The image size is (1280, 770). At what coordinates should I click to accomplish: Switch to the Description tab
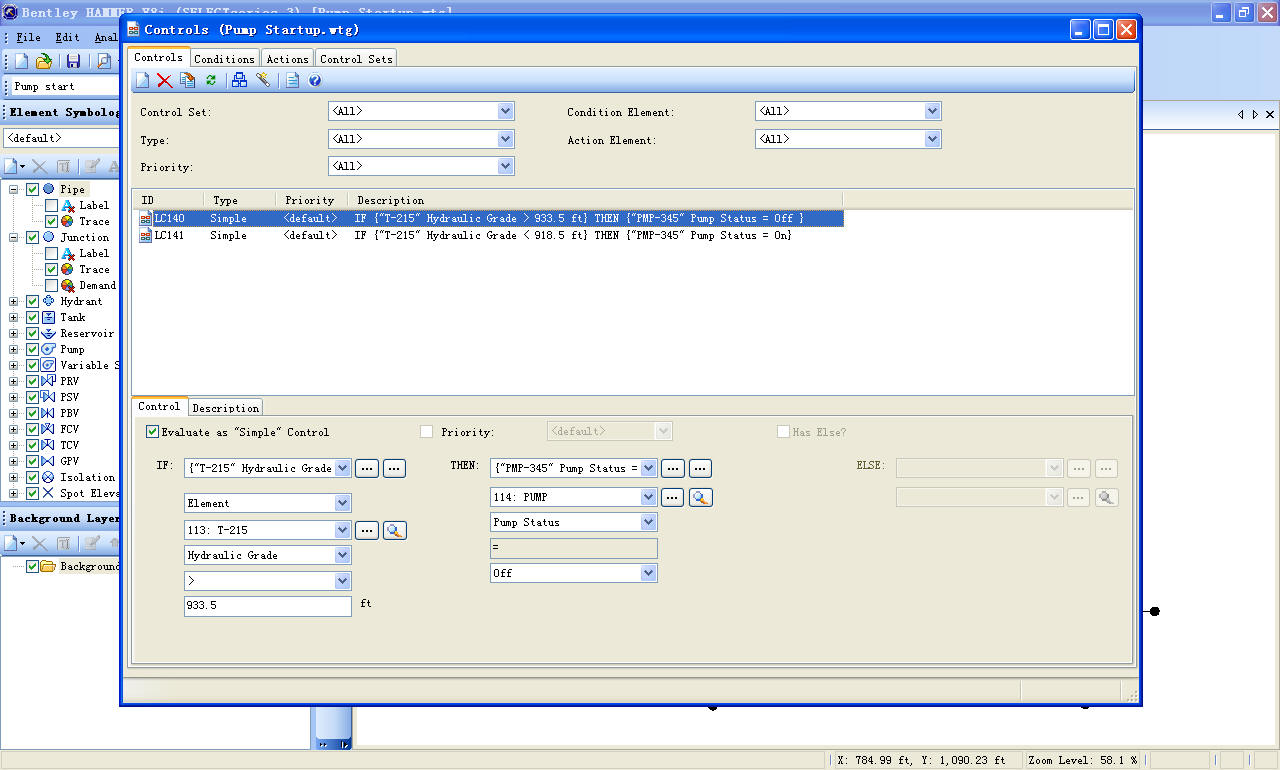[x=225, y=408]
